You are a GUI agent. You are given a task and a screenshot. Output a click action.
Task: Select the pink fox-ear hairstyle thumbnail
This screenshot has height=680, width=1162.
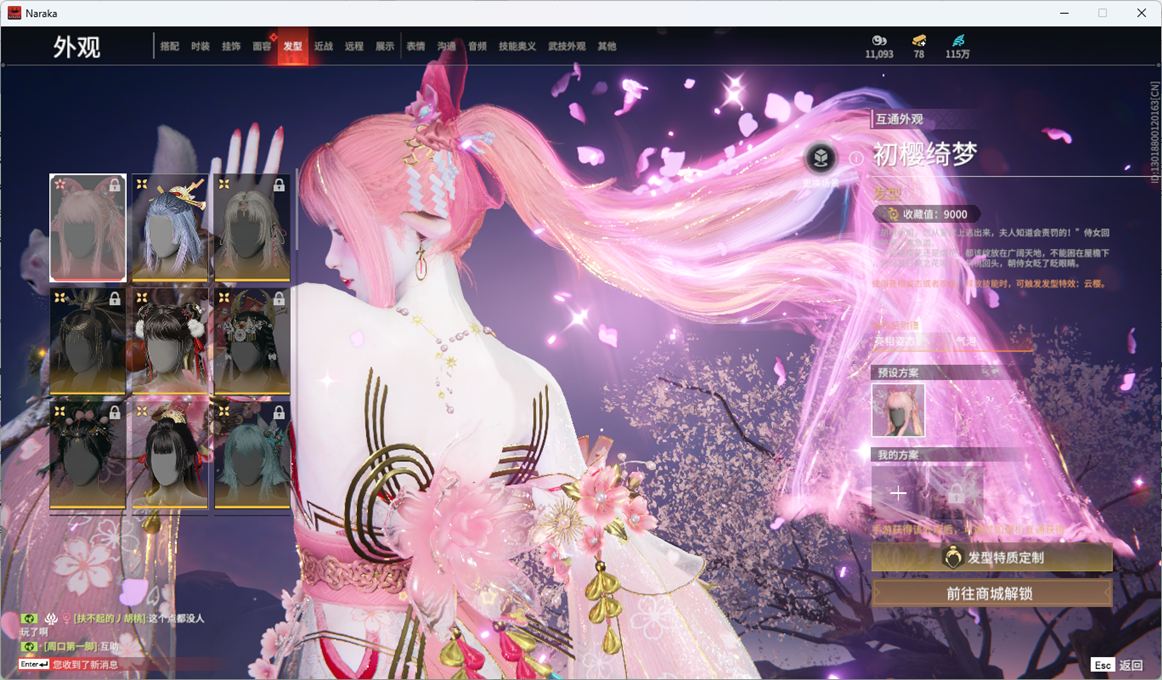click(x=87, y=228)
